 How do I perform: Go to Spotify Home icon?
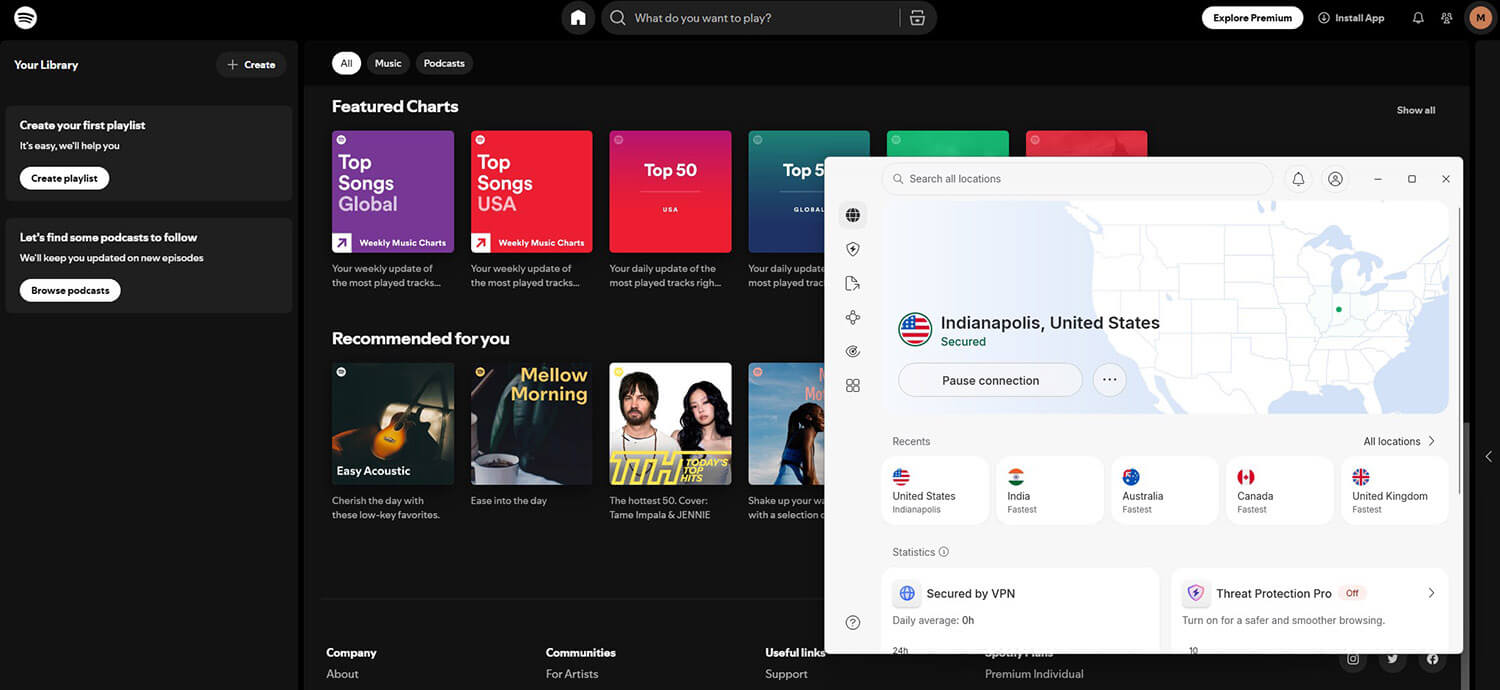point(578,18)
